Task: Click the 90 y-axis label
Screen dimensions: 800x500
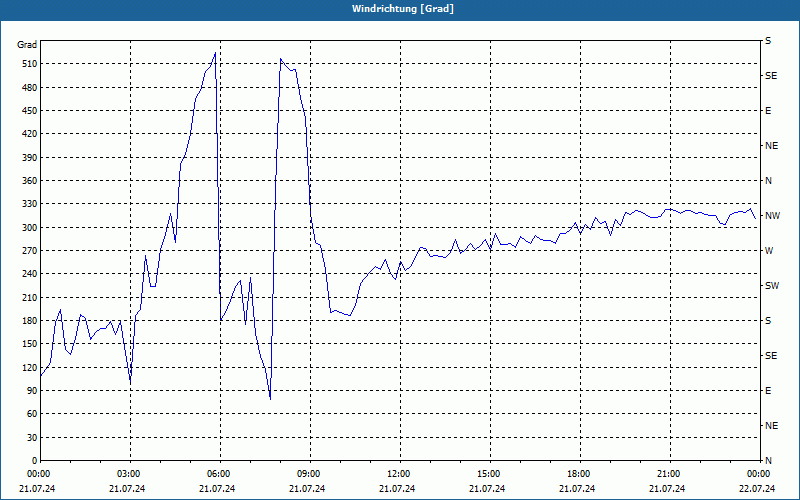Action: 33,390
